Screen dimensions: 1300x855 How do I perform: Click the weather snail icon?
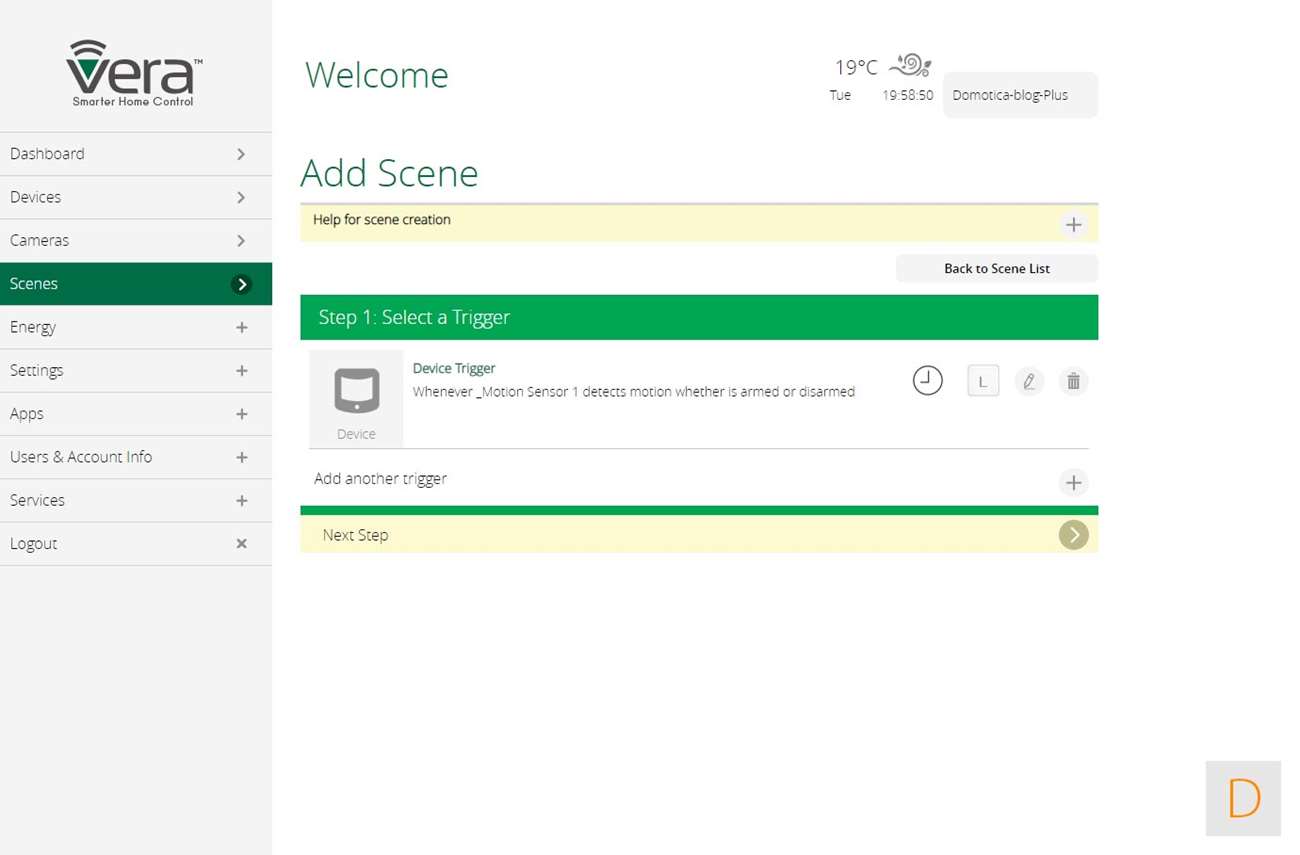pos(910,65)
